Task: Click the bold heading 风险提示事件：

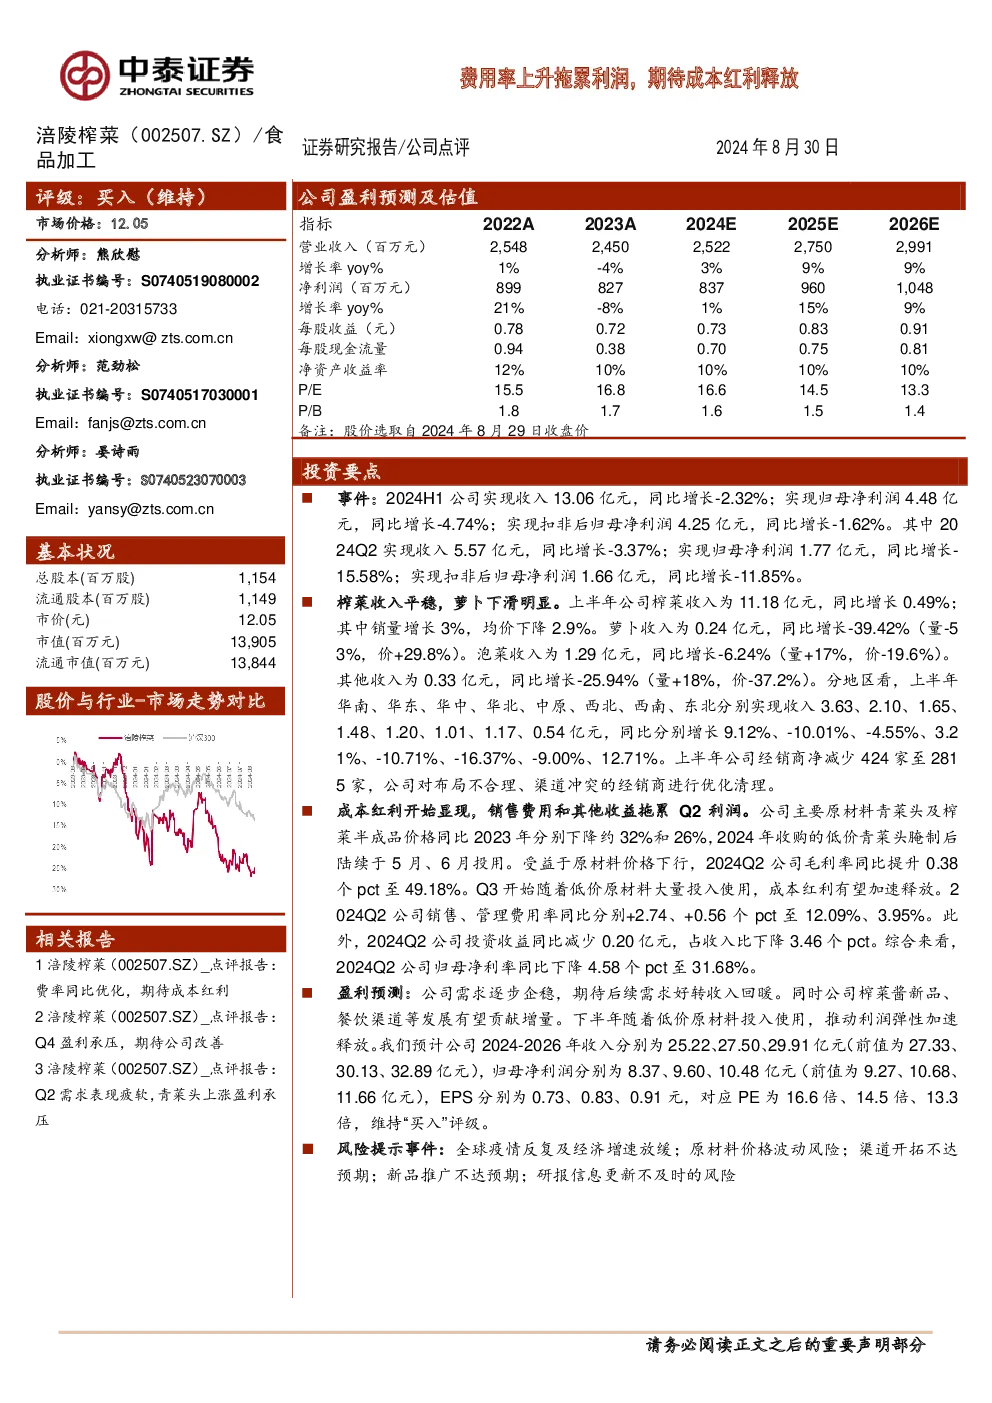Action: click(391, 1149)
